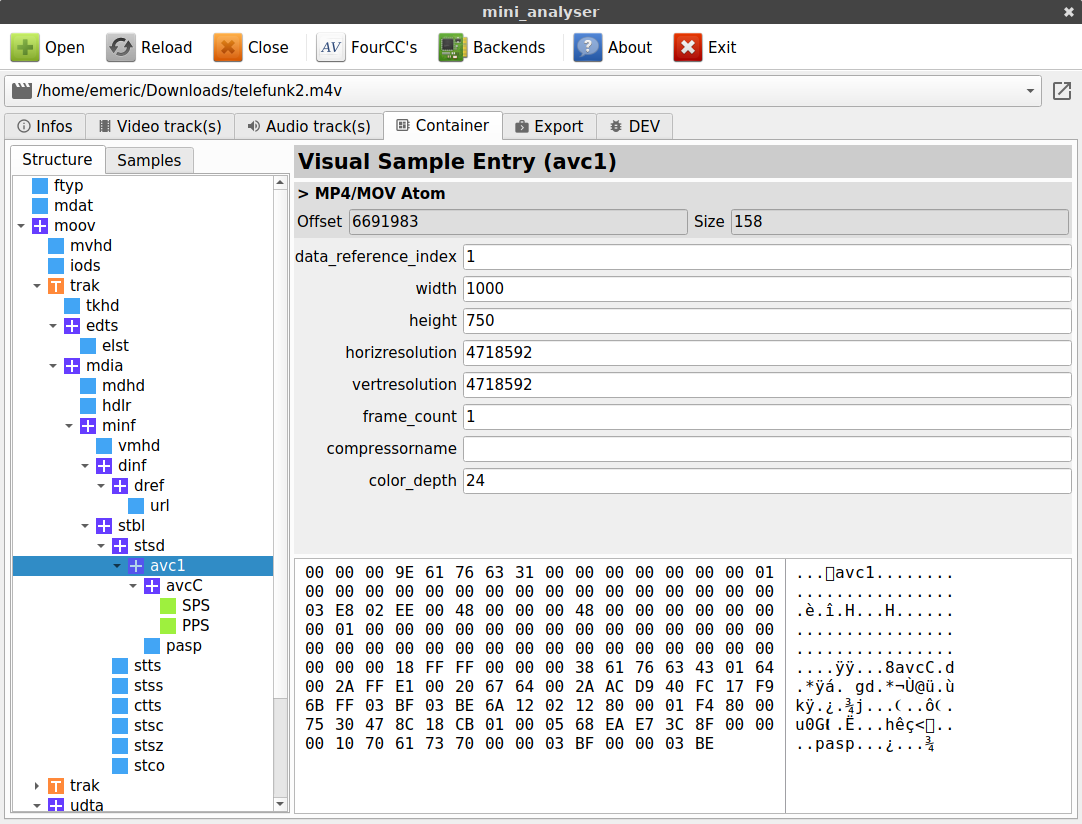Image resolution: width=1082 pixels, height=824 pixels.
Task: Click the green PPS parameter icon
Action: (168, 626)
